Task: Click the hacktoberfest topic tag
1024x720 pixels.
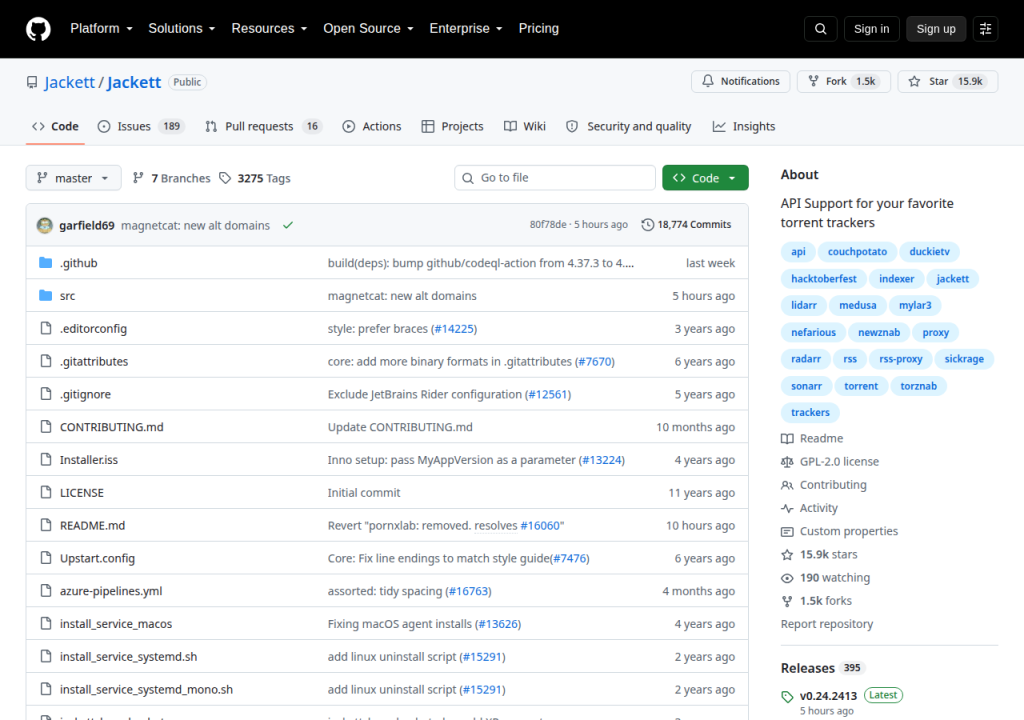Action: pos(824,279)
